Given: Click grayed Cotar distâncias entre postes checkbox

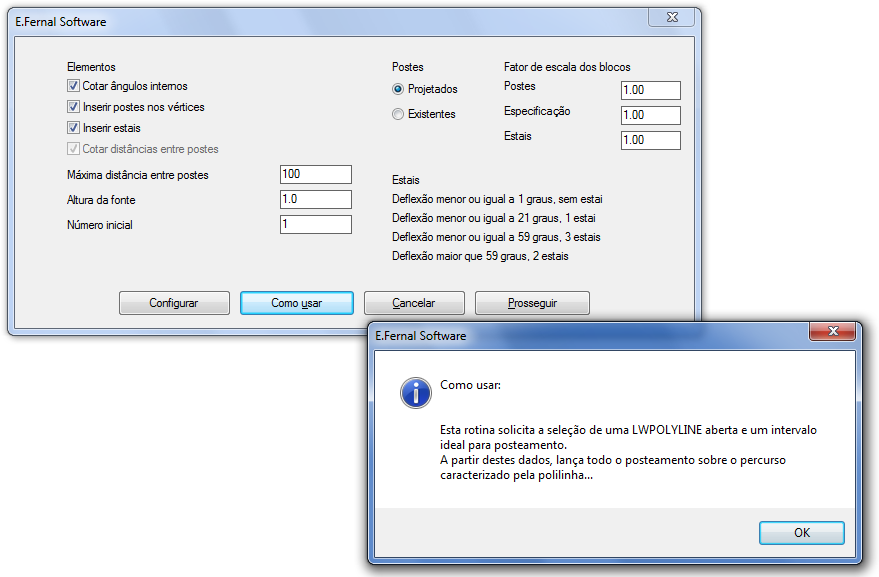Looking at the screenshot, I should coord(73,149).
